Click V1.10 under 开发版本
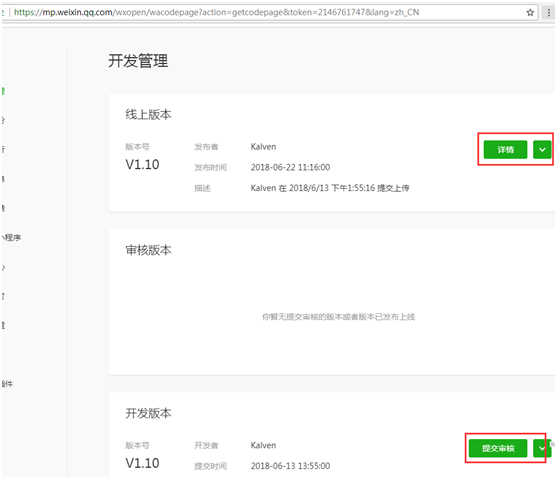The height and width of the screenshot is (479, 557). click(142, 463)
